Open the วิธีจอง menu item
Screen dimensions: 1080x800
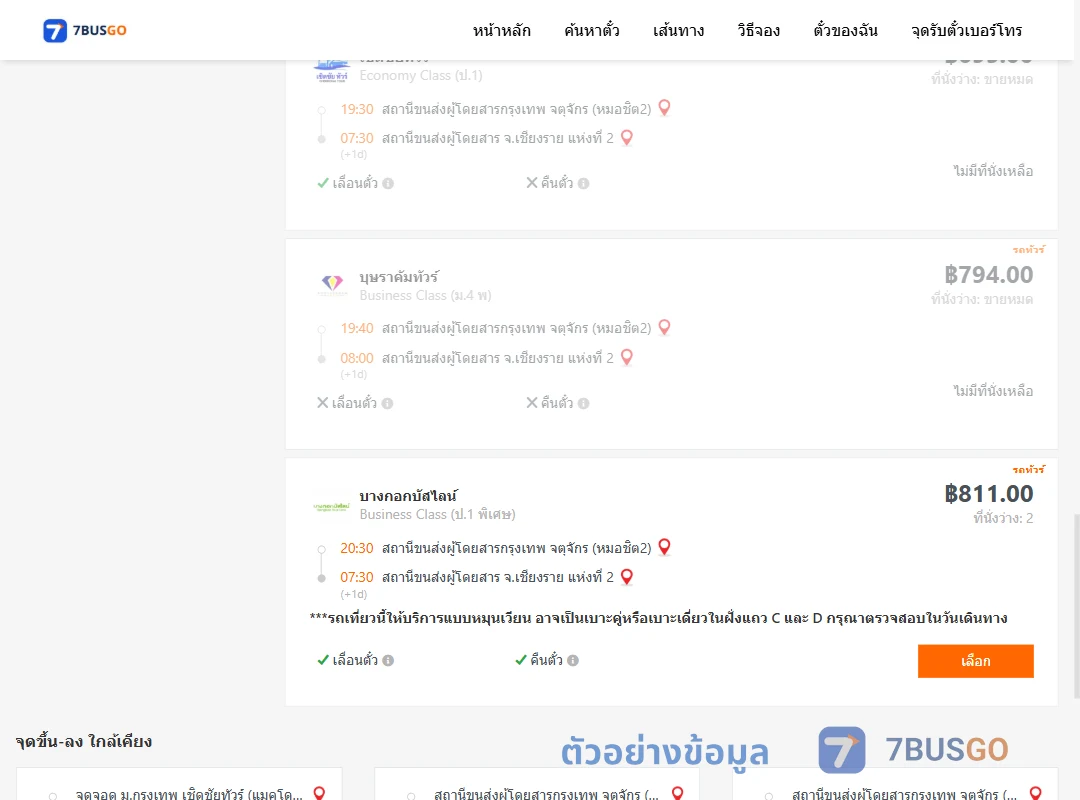(x=758, y=30)
